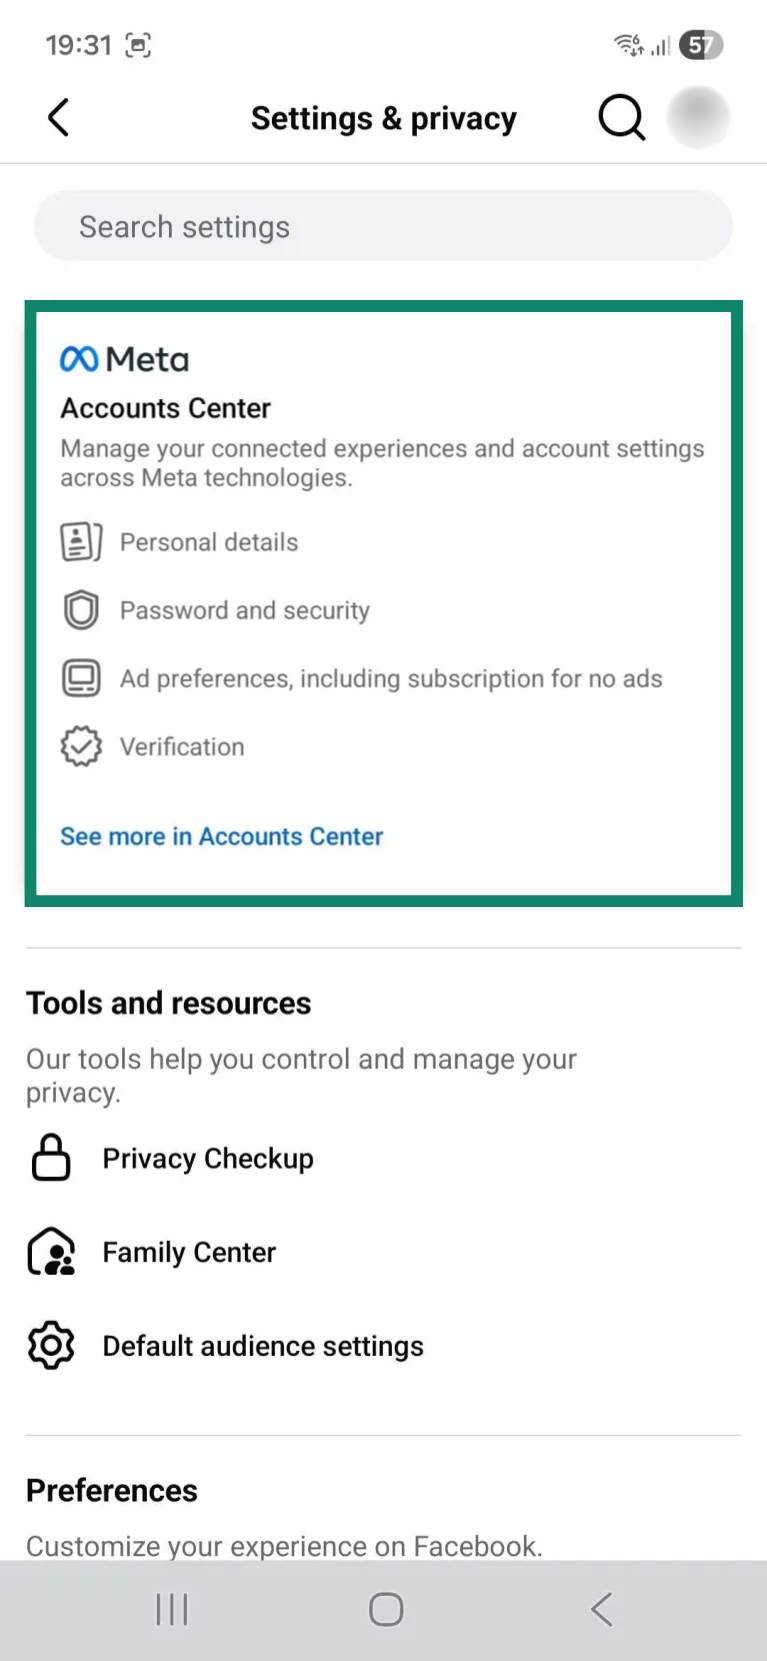Click the Ad preferences screen icon

coord(81,677)
